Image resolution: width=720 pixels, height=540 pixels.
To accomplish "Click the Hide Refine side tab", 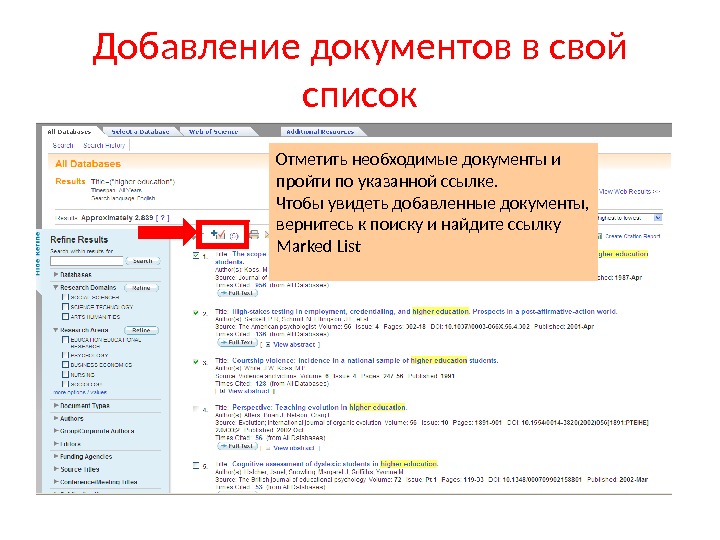I will pyautogui.click(x=38, y=253).
